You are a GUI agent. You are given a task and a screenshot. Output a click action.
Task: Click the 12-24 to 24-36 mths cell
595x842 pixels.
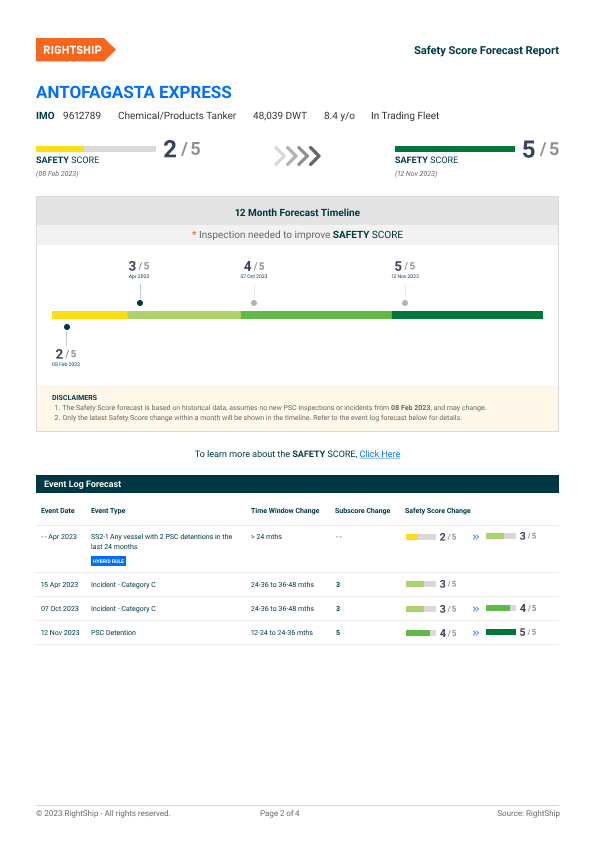click(x=282, y=633)
